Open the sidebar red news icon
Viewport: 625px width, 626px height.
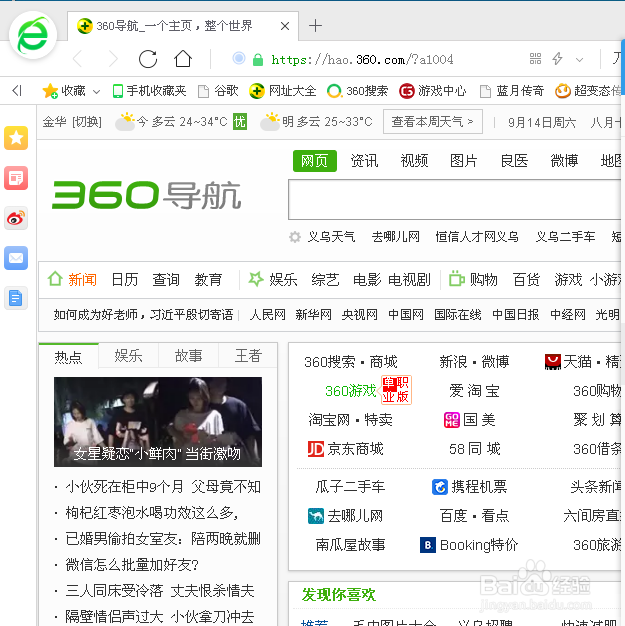pyautogui.click(x=16, y=178)
